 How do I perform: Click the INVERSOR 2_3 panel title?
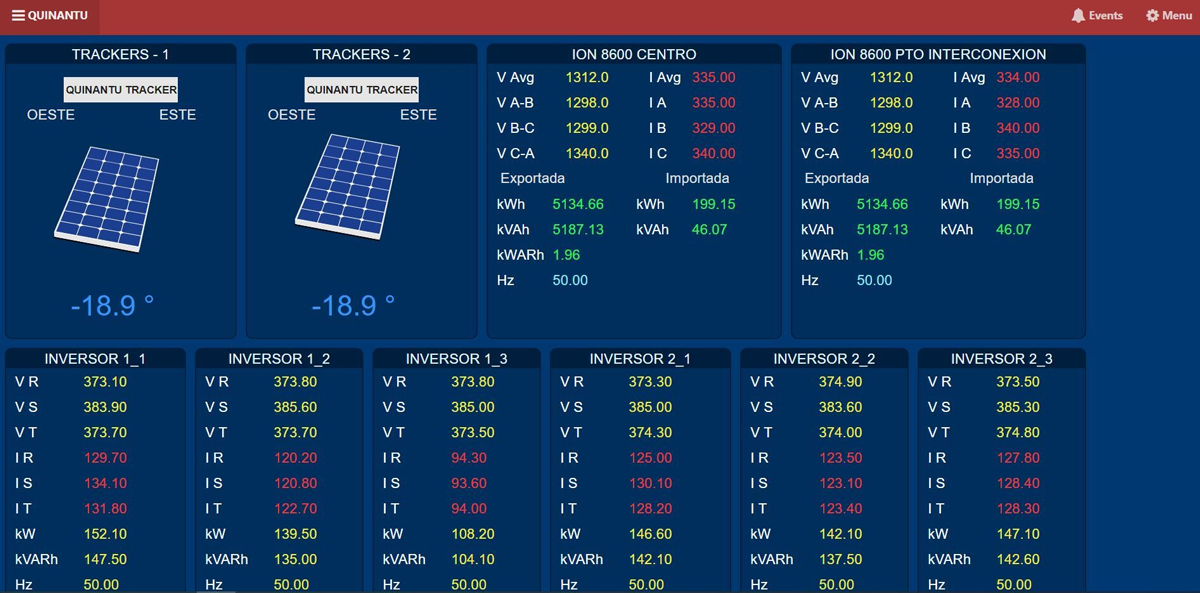point(1001,358)
